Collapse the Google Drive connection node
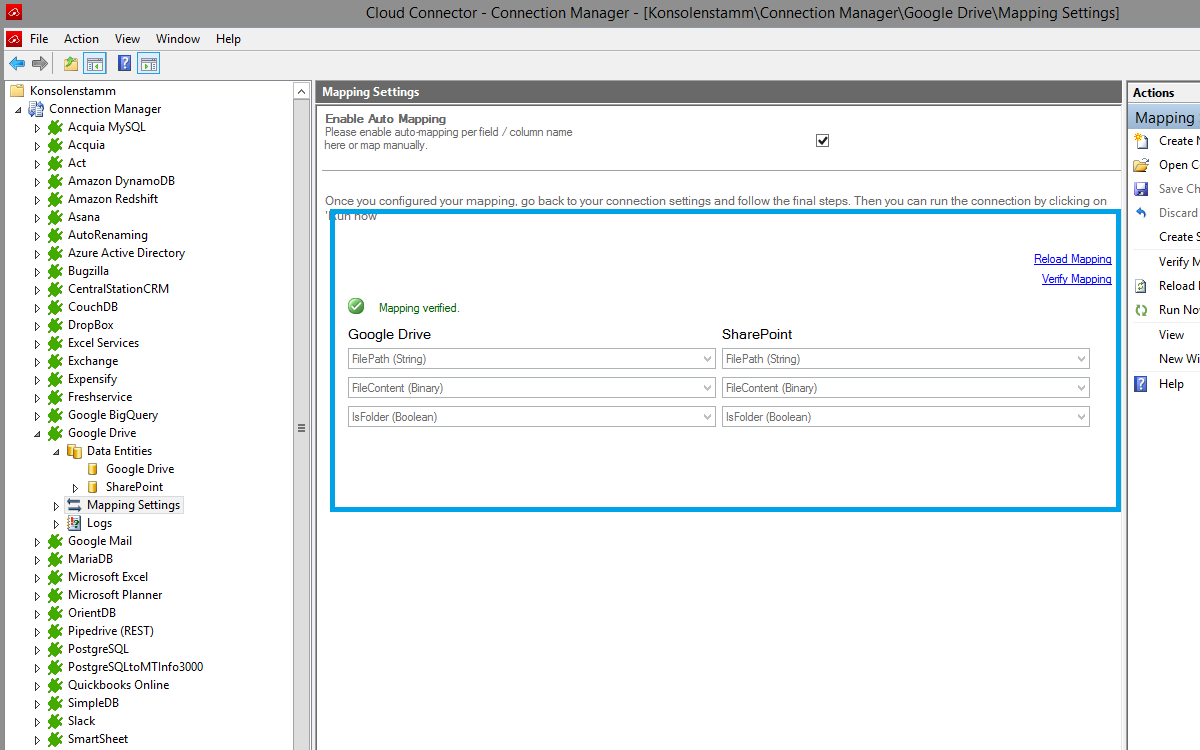Viewport: 1200px width, 750px height. [x=38, y=433]
